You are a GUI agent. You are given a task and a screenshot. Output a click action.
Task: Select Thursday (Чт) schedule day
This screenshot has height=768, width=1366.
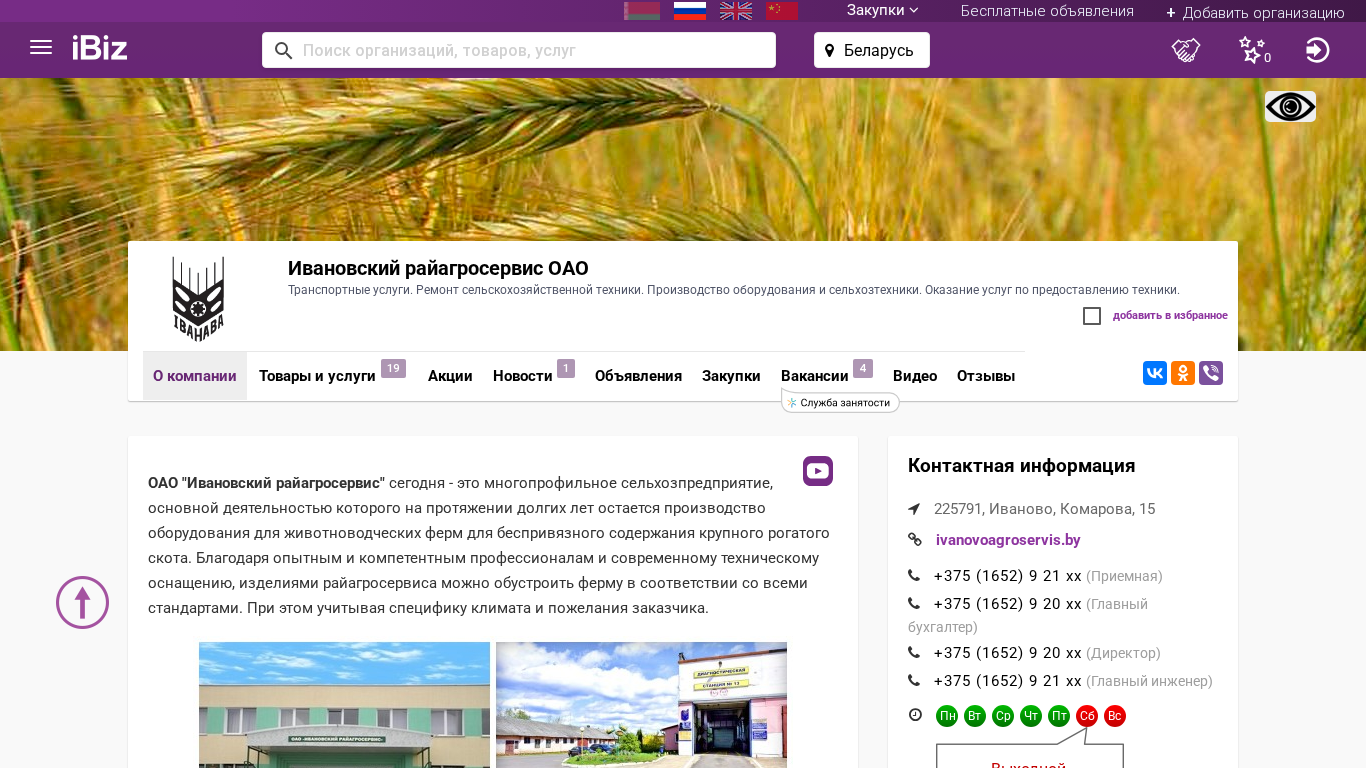(x=1031, y=716)
